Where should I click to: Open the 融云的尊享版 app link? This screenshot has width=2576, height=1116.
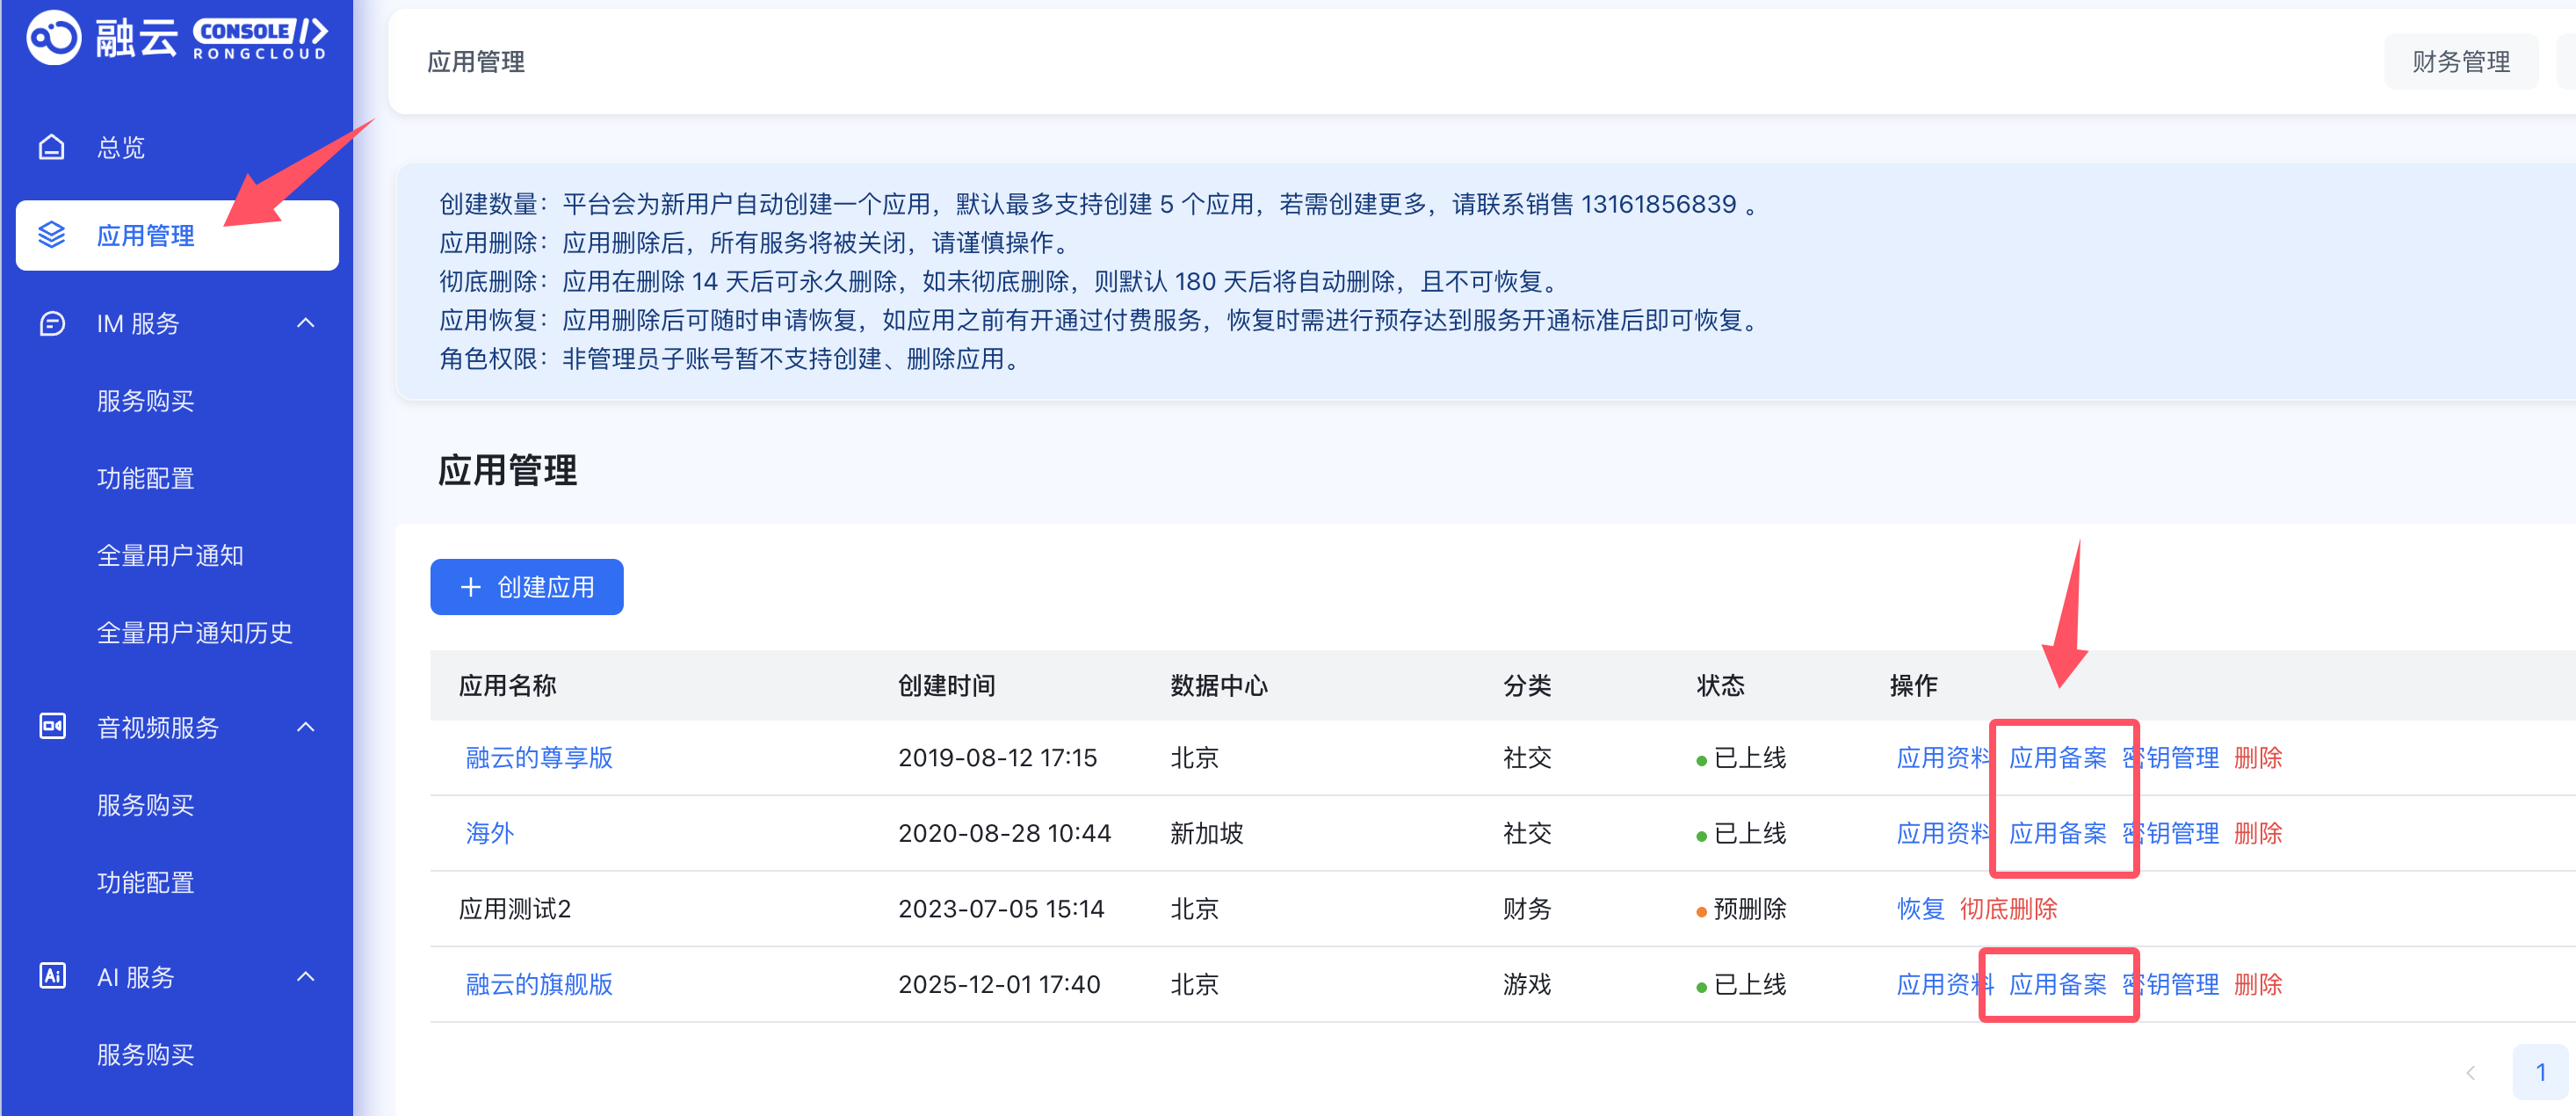click(x=539, y=757)
